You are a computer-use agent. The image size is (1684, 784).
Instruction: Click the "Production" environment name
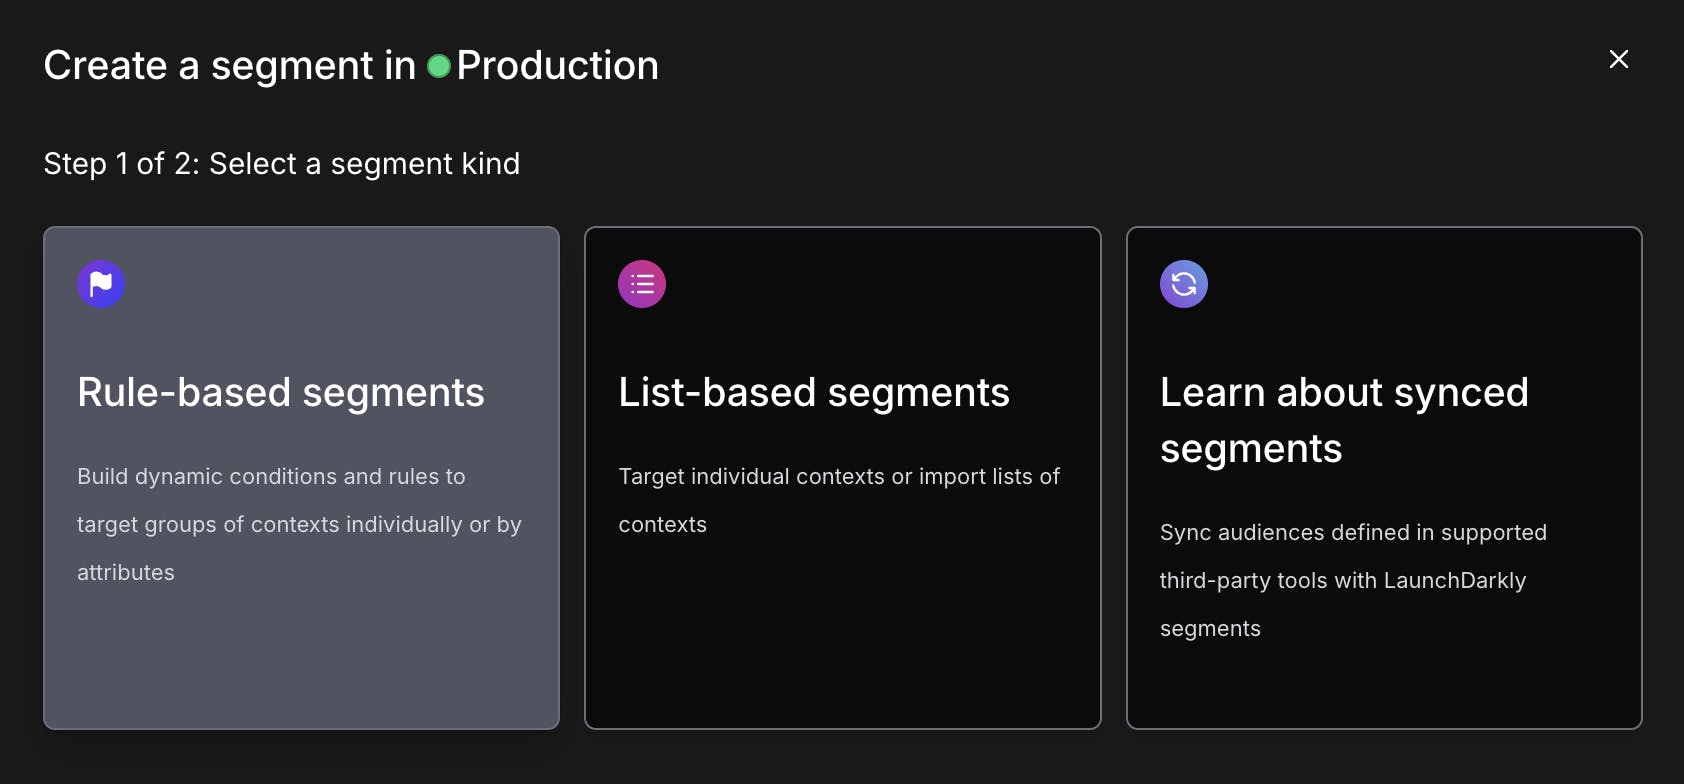[x=558, y=66]
